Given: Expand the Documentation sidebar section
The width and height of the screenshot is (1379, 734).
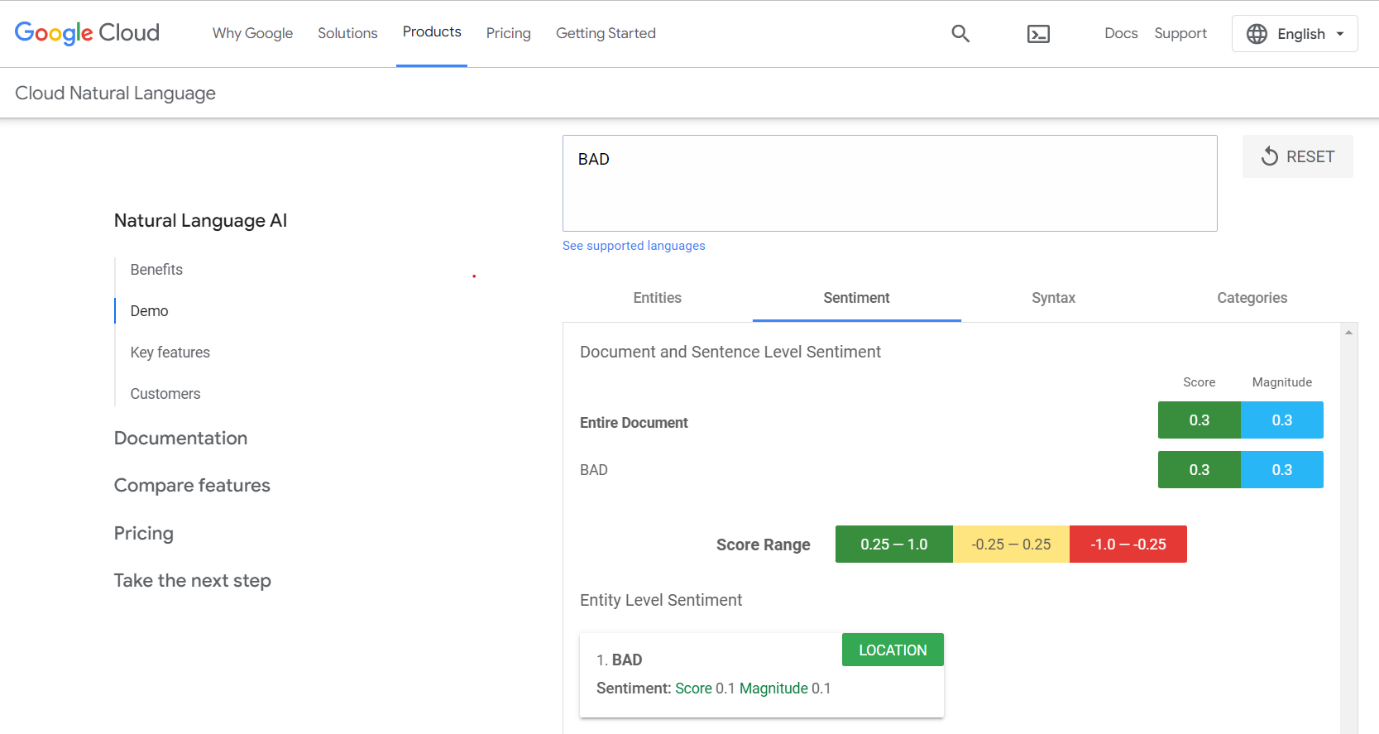Looking at the screenshot, I should click(x=180, y=438).
